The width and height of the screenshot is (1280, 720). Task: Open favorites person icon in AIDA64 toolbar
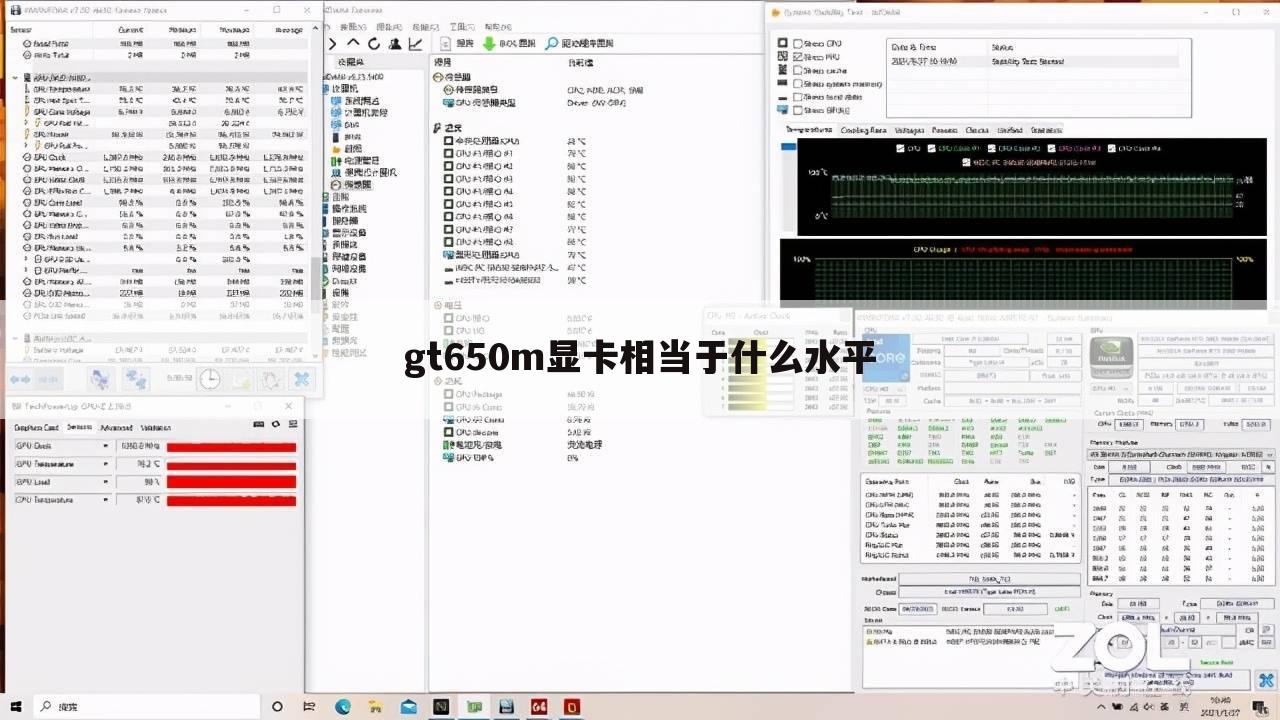click(x=394, y=44)
